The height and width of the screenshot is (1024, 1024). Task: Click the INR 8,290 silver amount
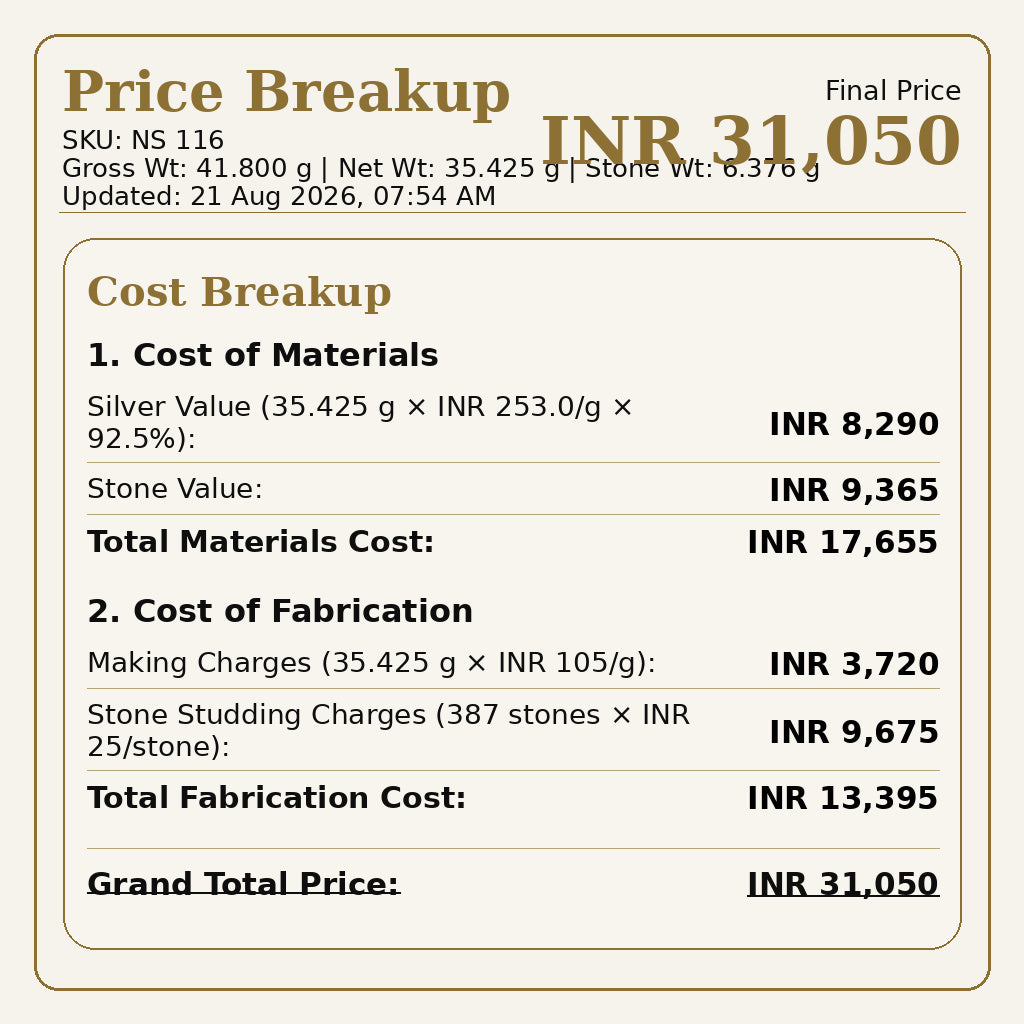point(854,424)
